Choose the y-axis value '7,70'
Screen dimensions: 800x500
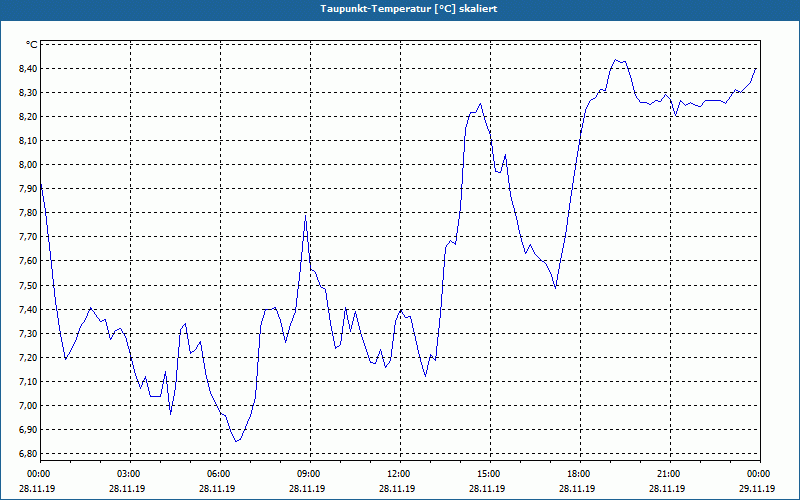pos(29,237)
